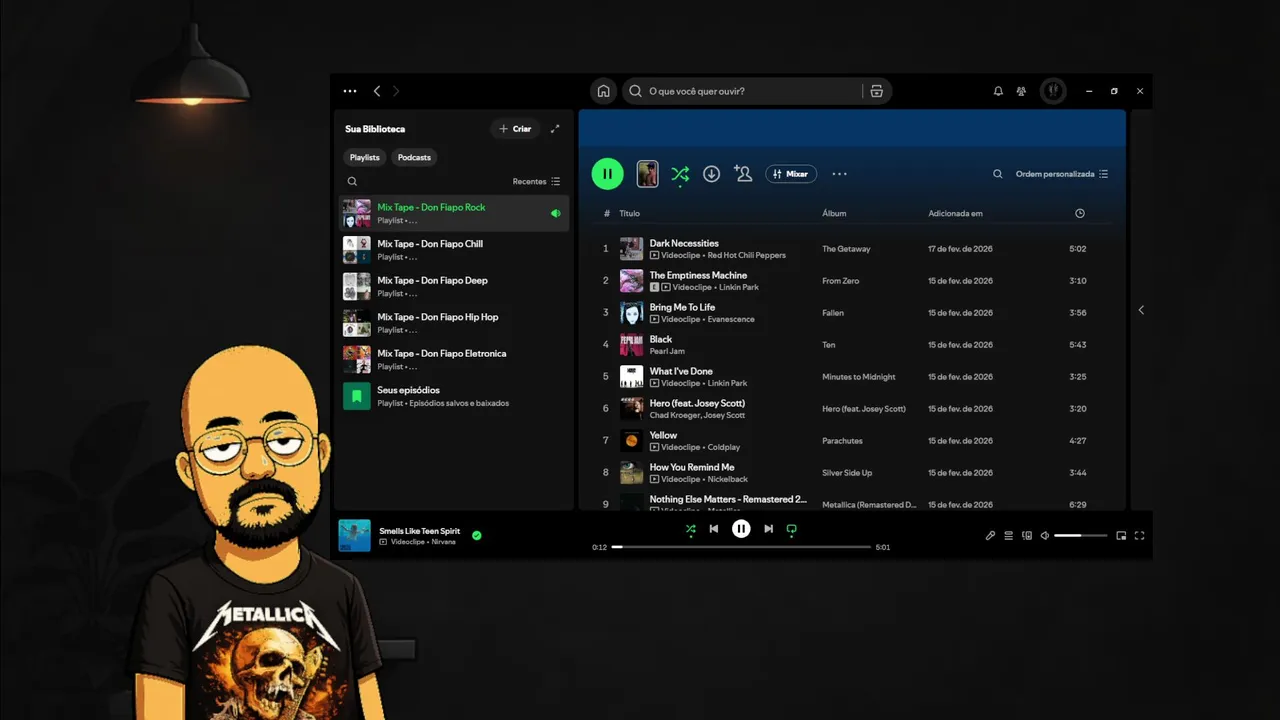This screenshot has width=1280, height=720.
Task: Select the Bring Me To Life track
Action: tap(850, 313)
